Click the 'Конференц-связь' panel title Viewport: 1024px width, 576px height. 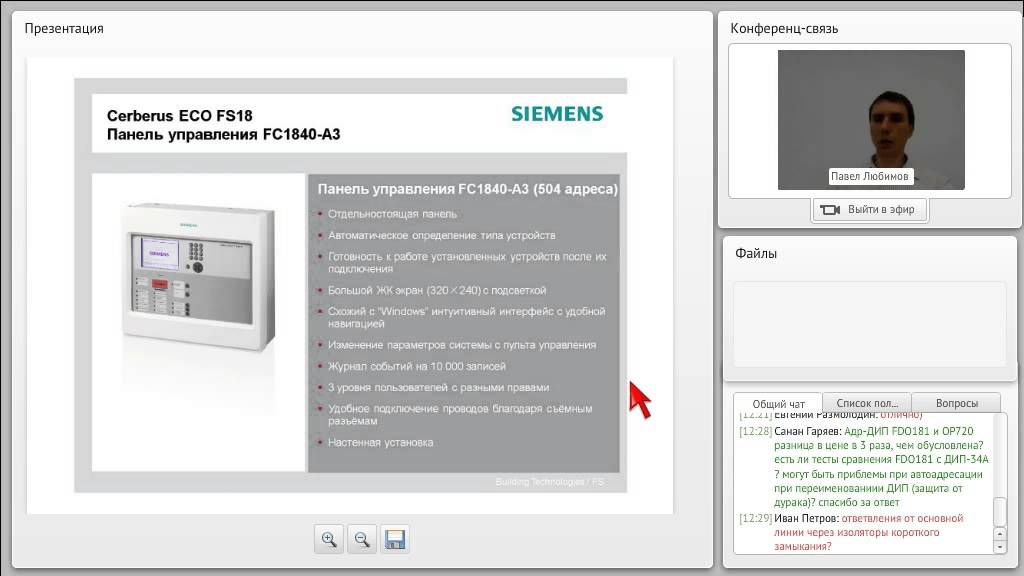tap(784, 29)
